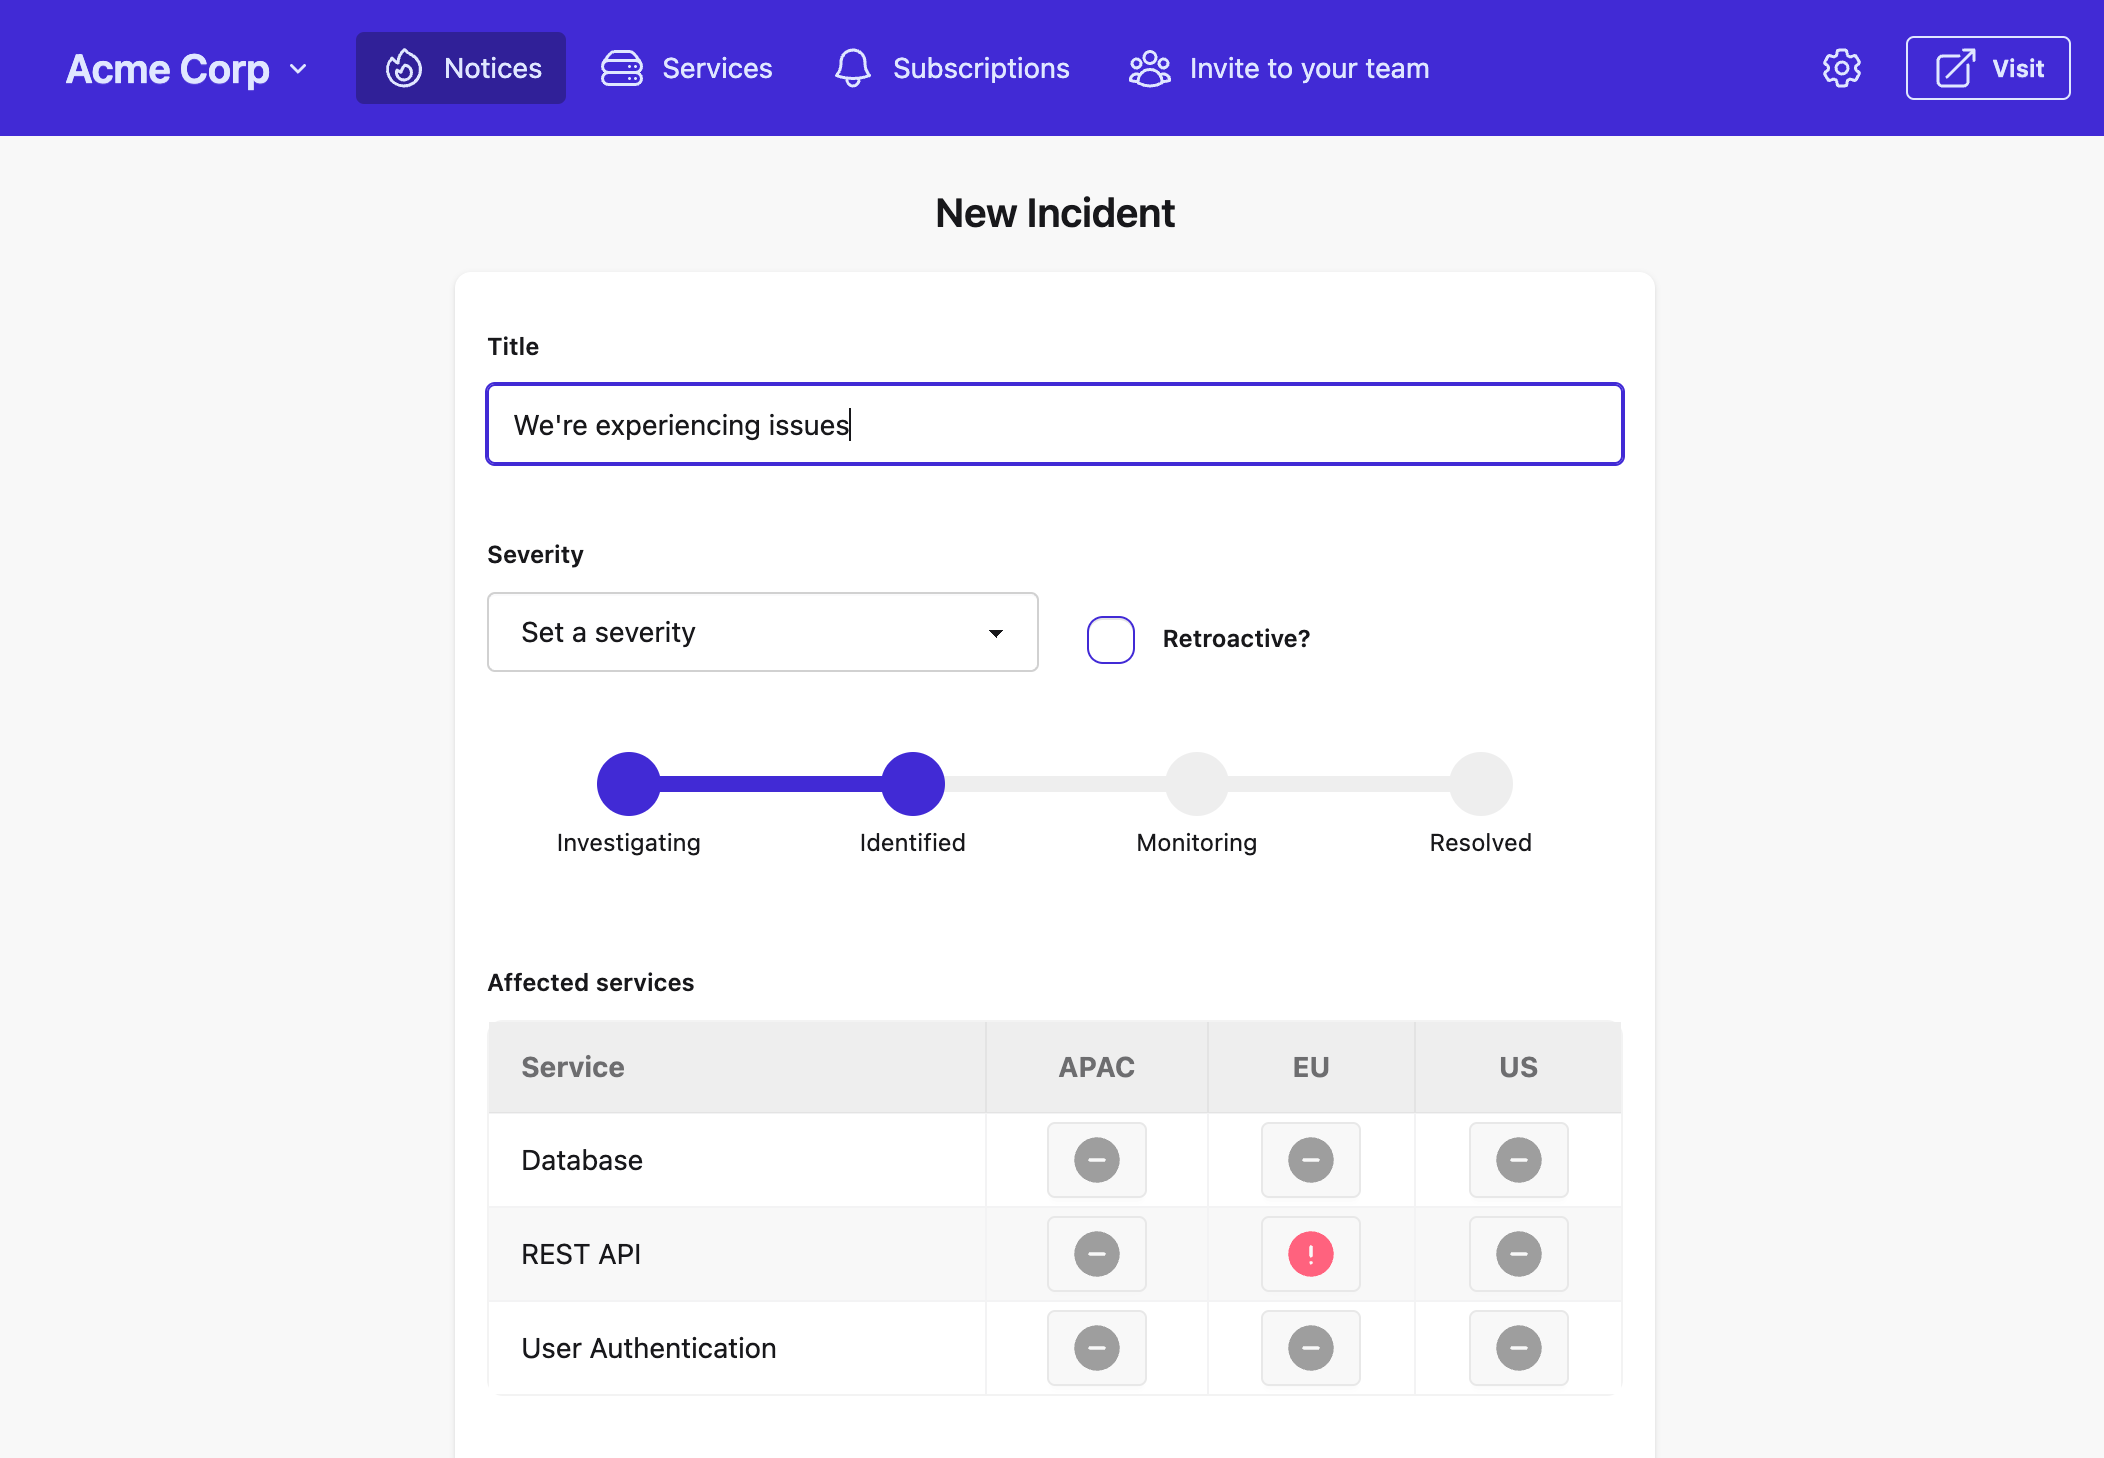This screenshot has height=1458, width=2104.
Task: Choose the Resolved status step
Action: coord(1481,784)
